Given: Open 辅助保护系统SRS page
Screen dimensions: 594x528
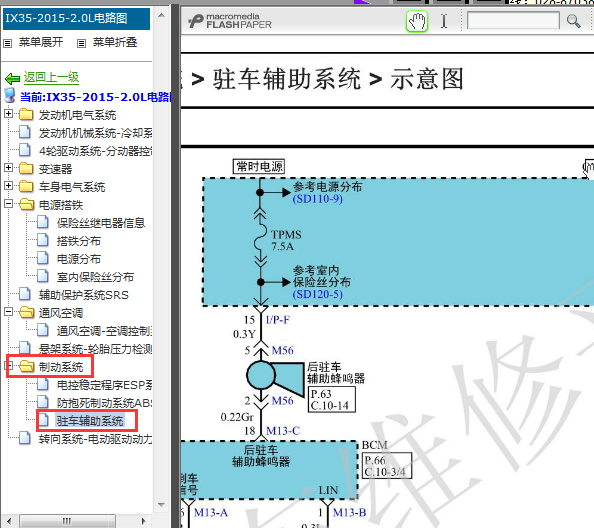Looking at the screenshot, I should click(x=84, y=295).
